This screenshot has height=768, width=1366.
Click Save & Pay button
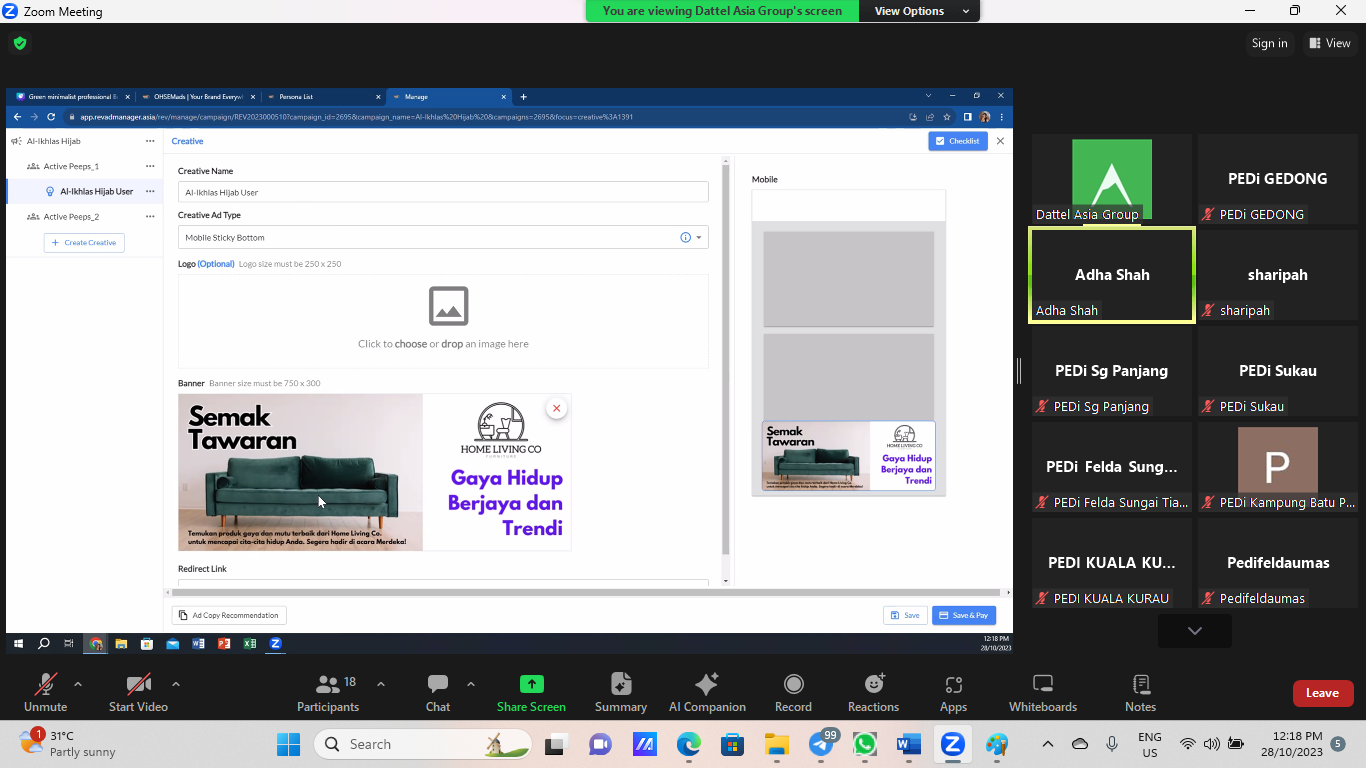click(964, 615)
